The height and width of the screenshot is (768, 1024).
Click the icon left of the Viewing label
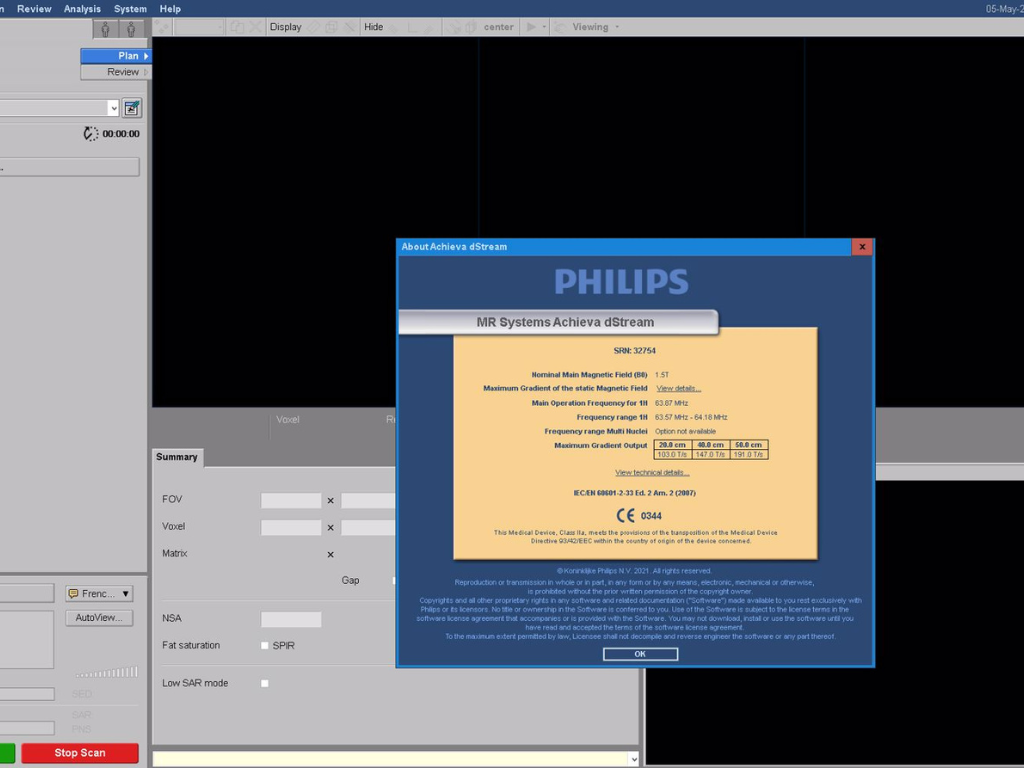click(x=560, y=27)
